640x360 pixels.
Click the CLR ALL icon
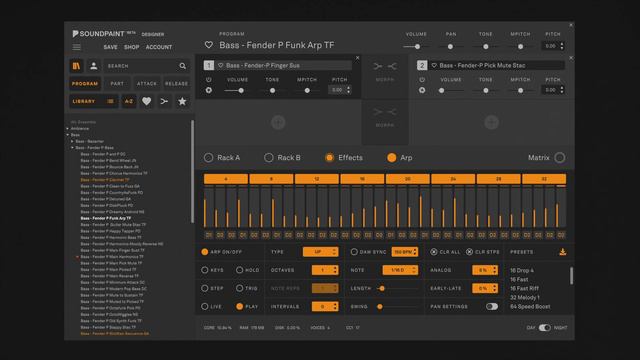coord(434,252)
